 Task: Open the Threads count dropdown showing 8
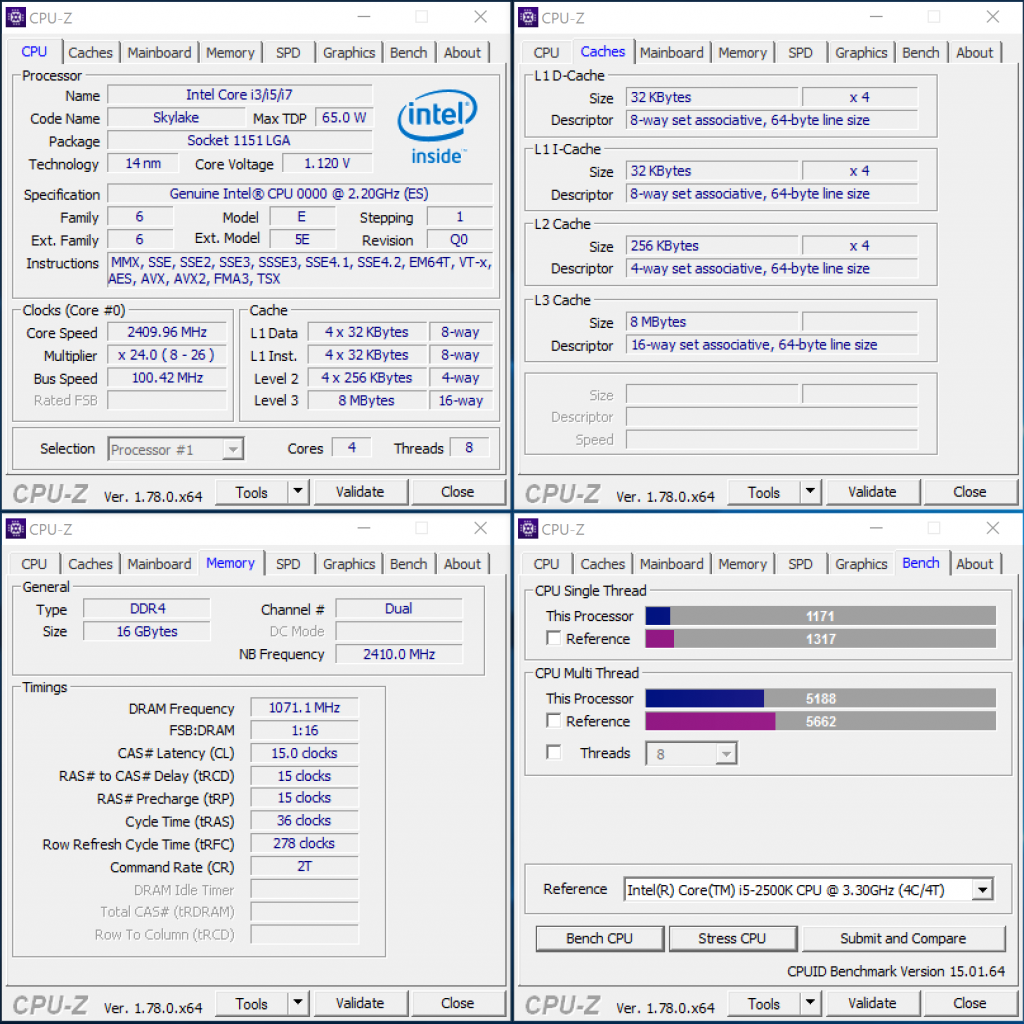click(x=692, y=754)
